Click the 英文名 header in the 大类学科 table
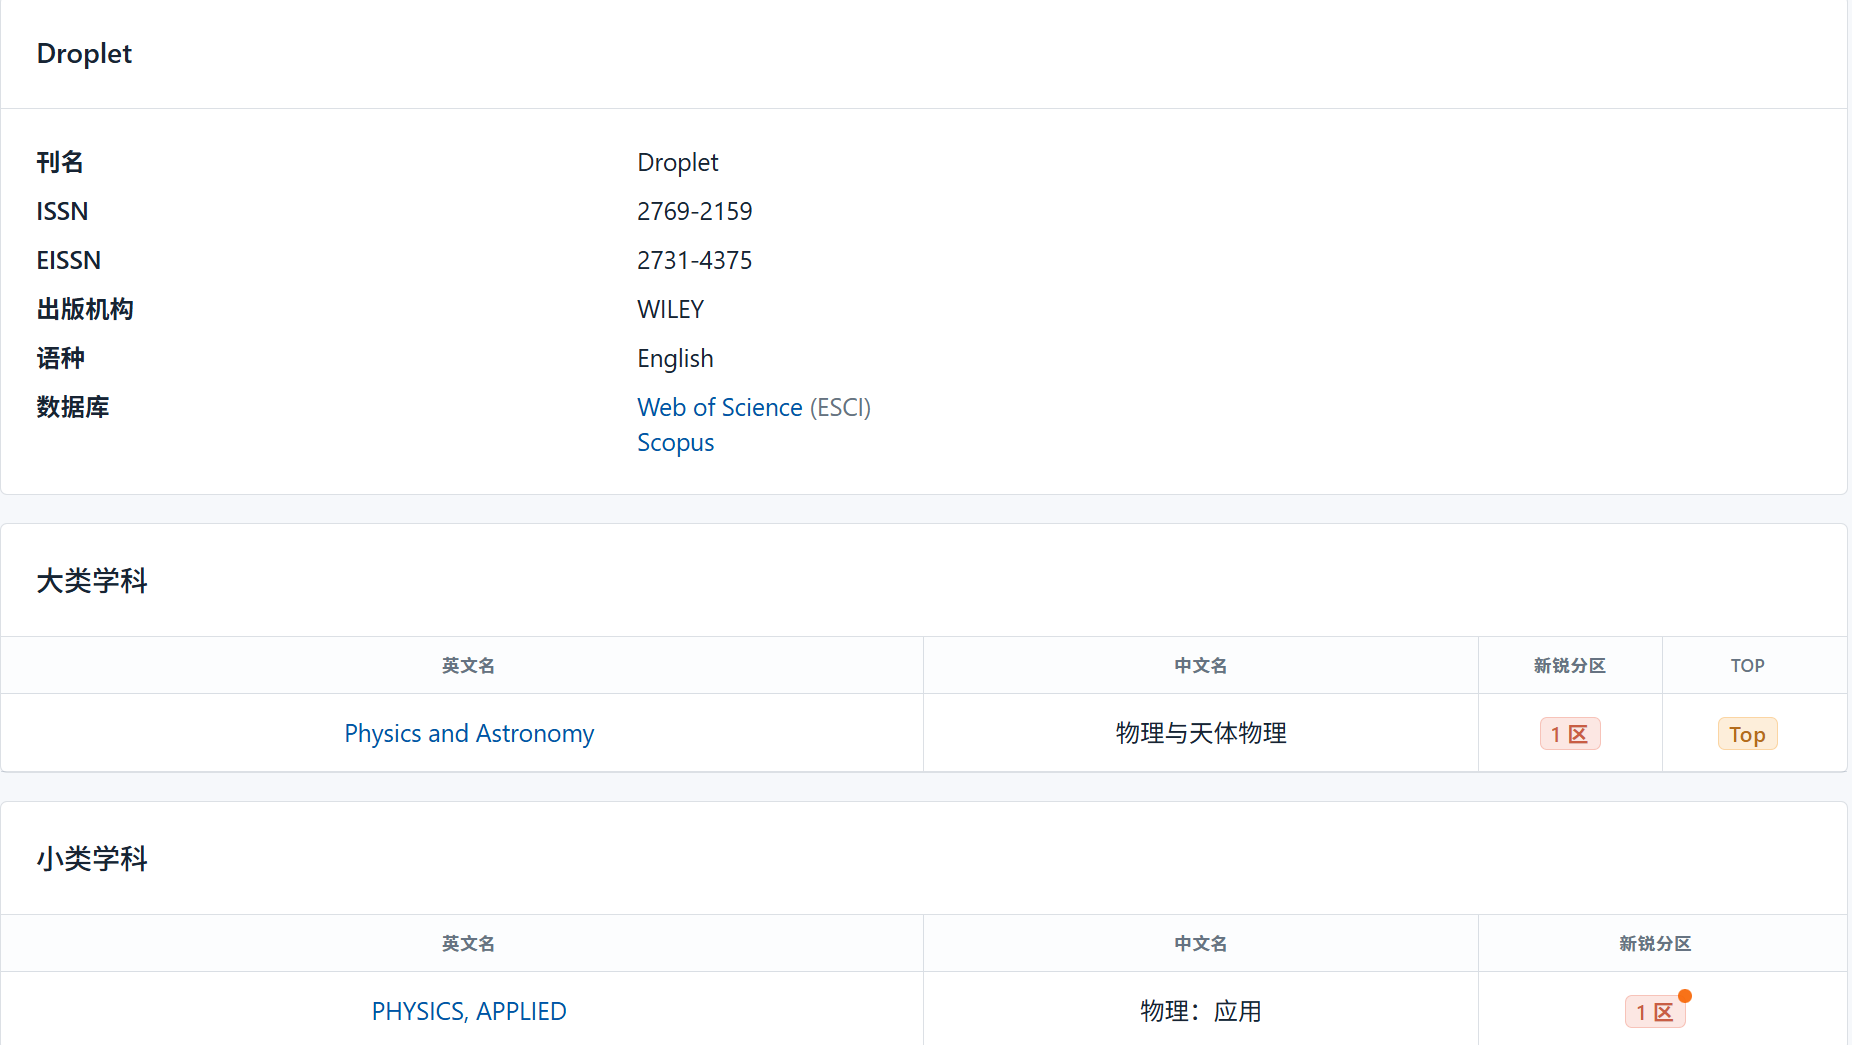The height and width of the screenshot is (1045, 1852). click(468, 666)
